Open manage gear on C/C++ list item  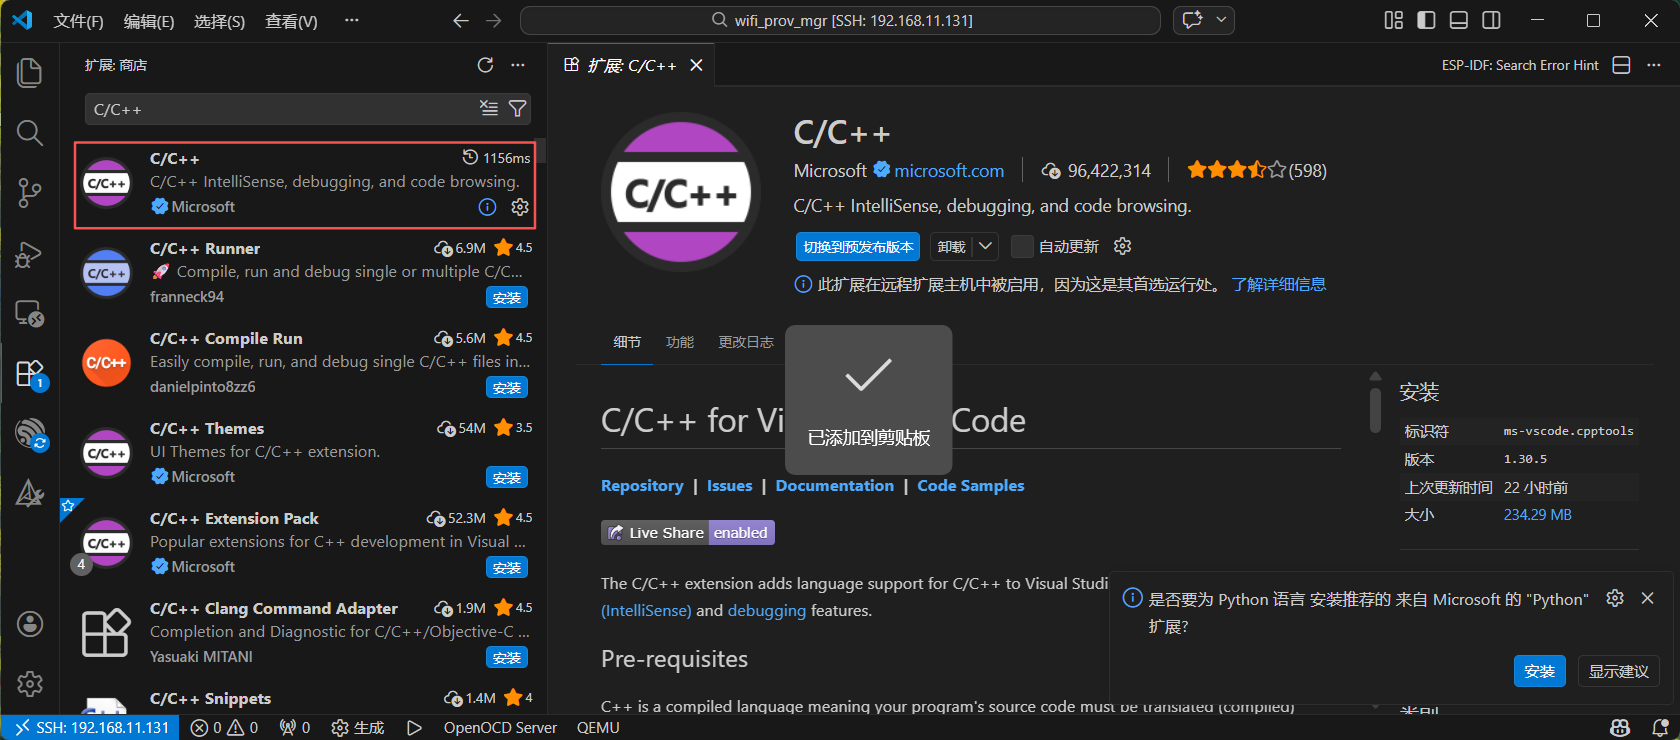520,207
